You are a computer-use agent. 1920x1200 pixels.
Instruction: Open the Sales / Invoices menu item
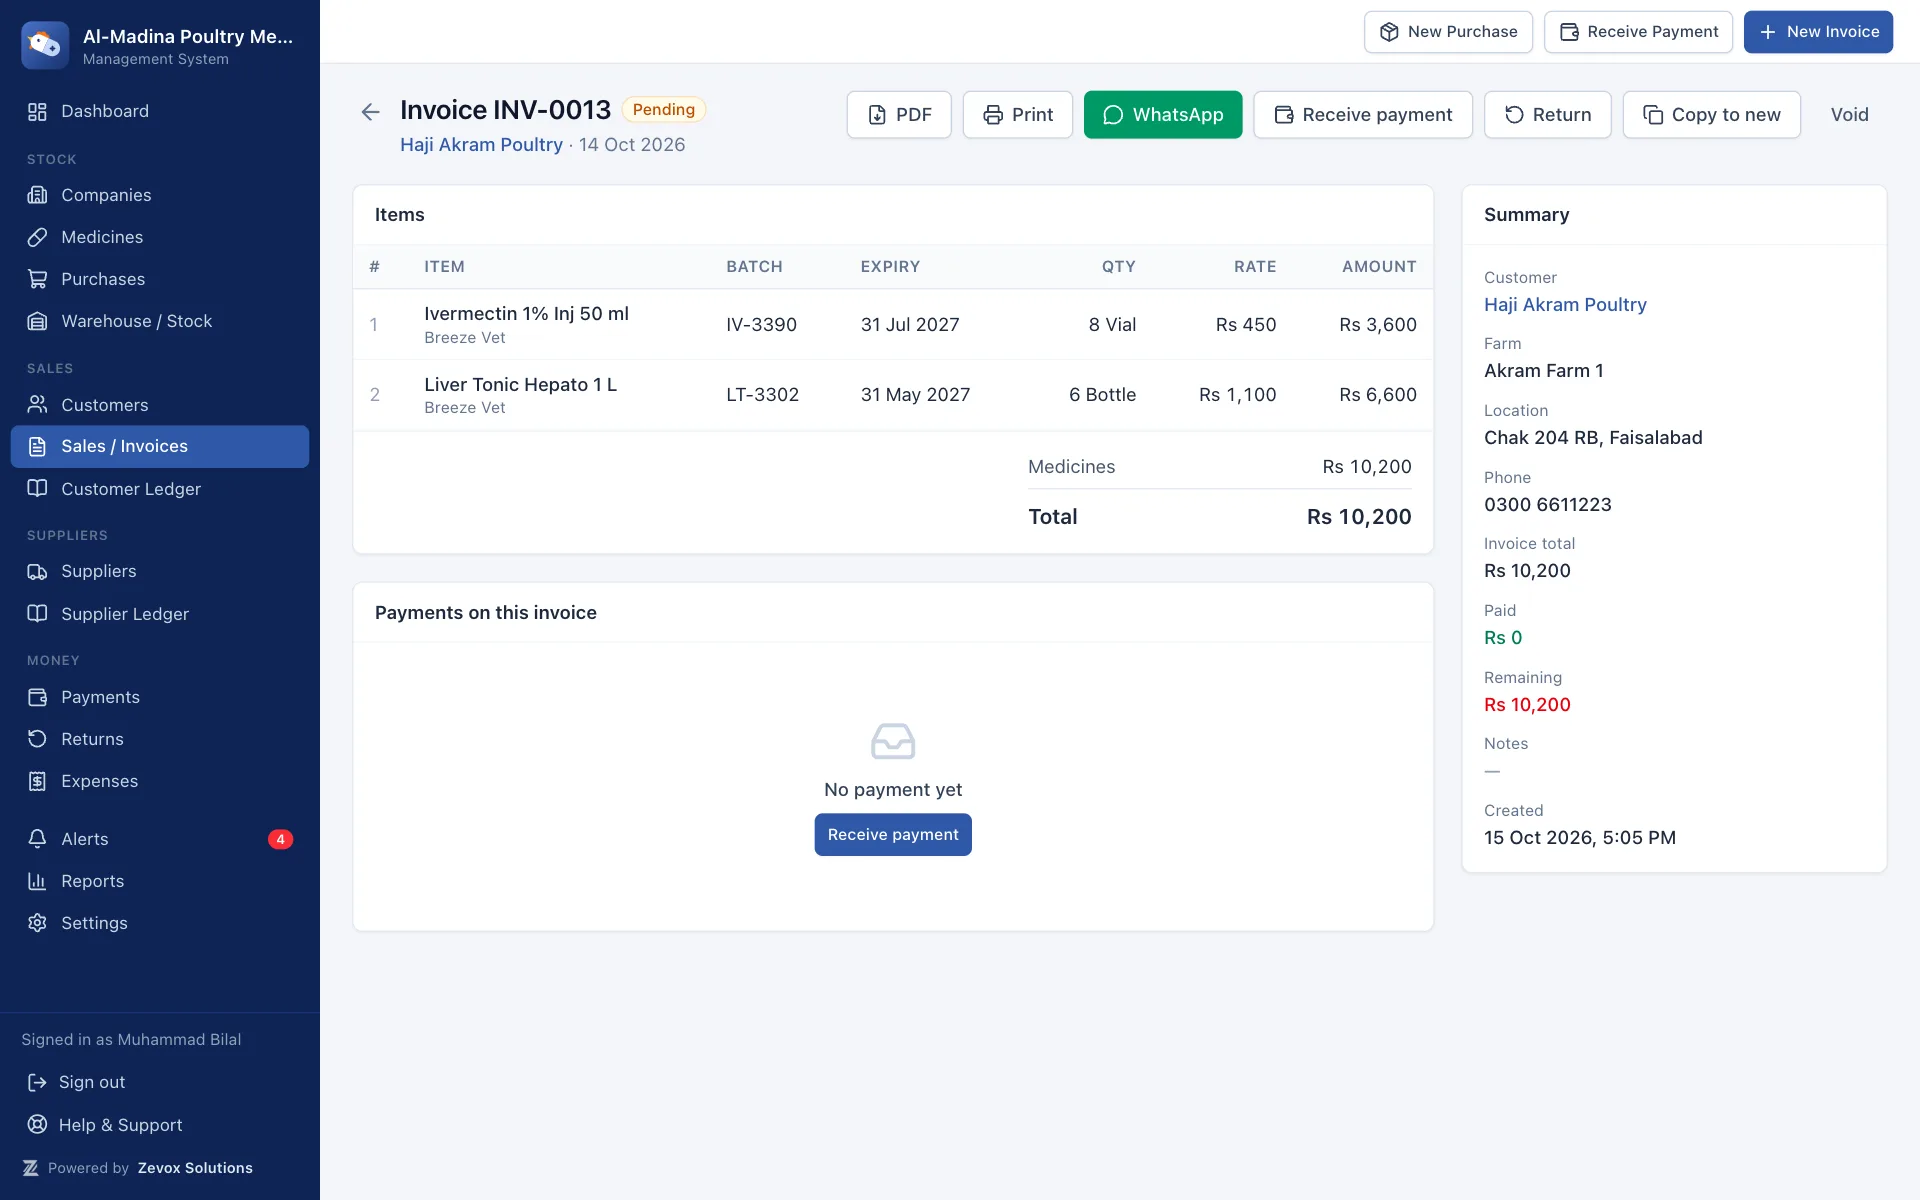coord(160,446)
